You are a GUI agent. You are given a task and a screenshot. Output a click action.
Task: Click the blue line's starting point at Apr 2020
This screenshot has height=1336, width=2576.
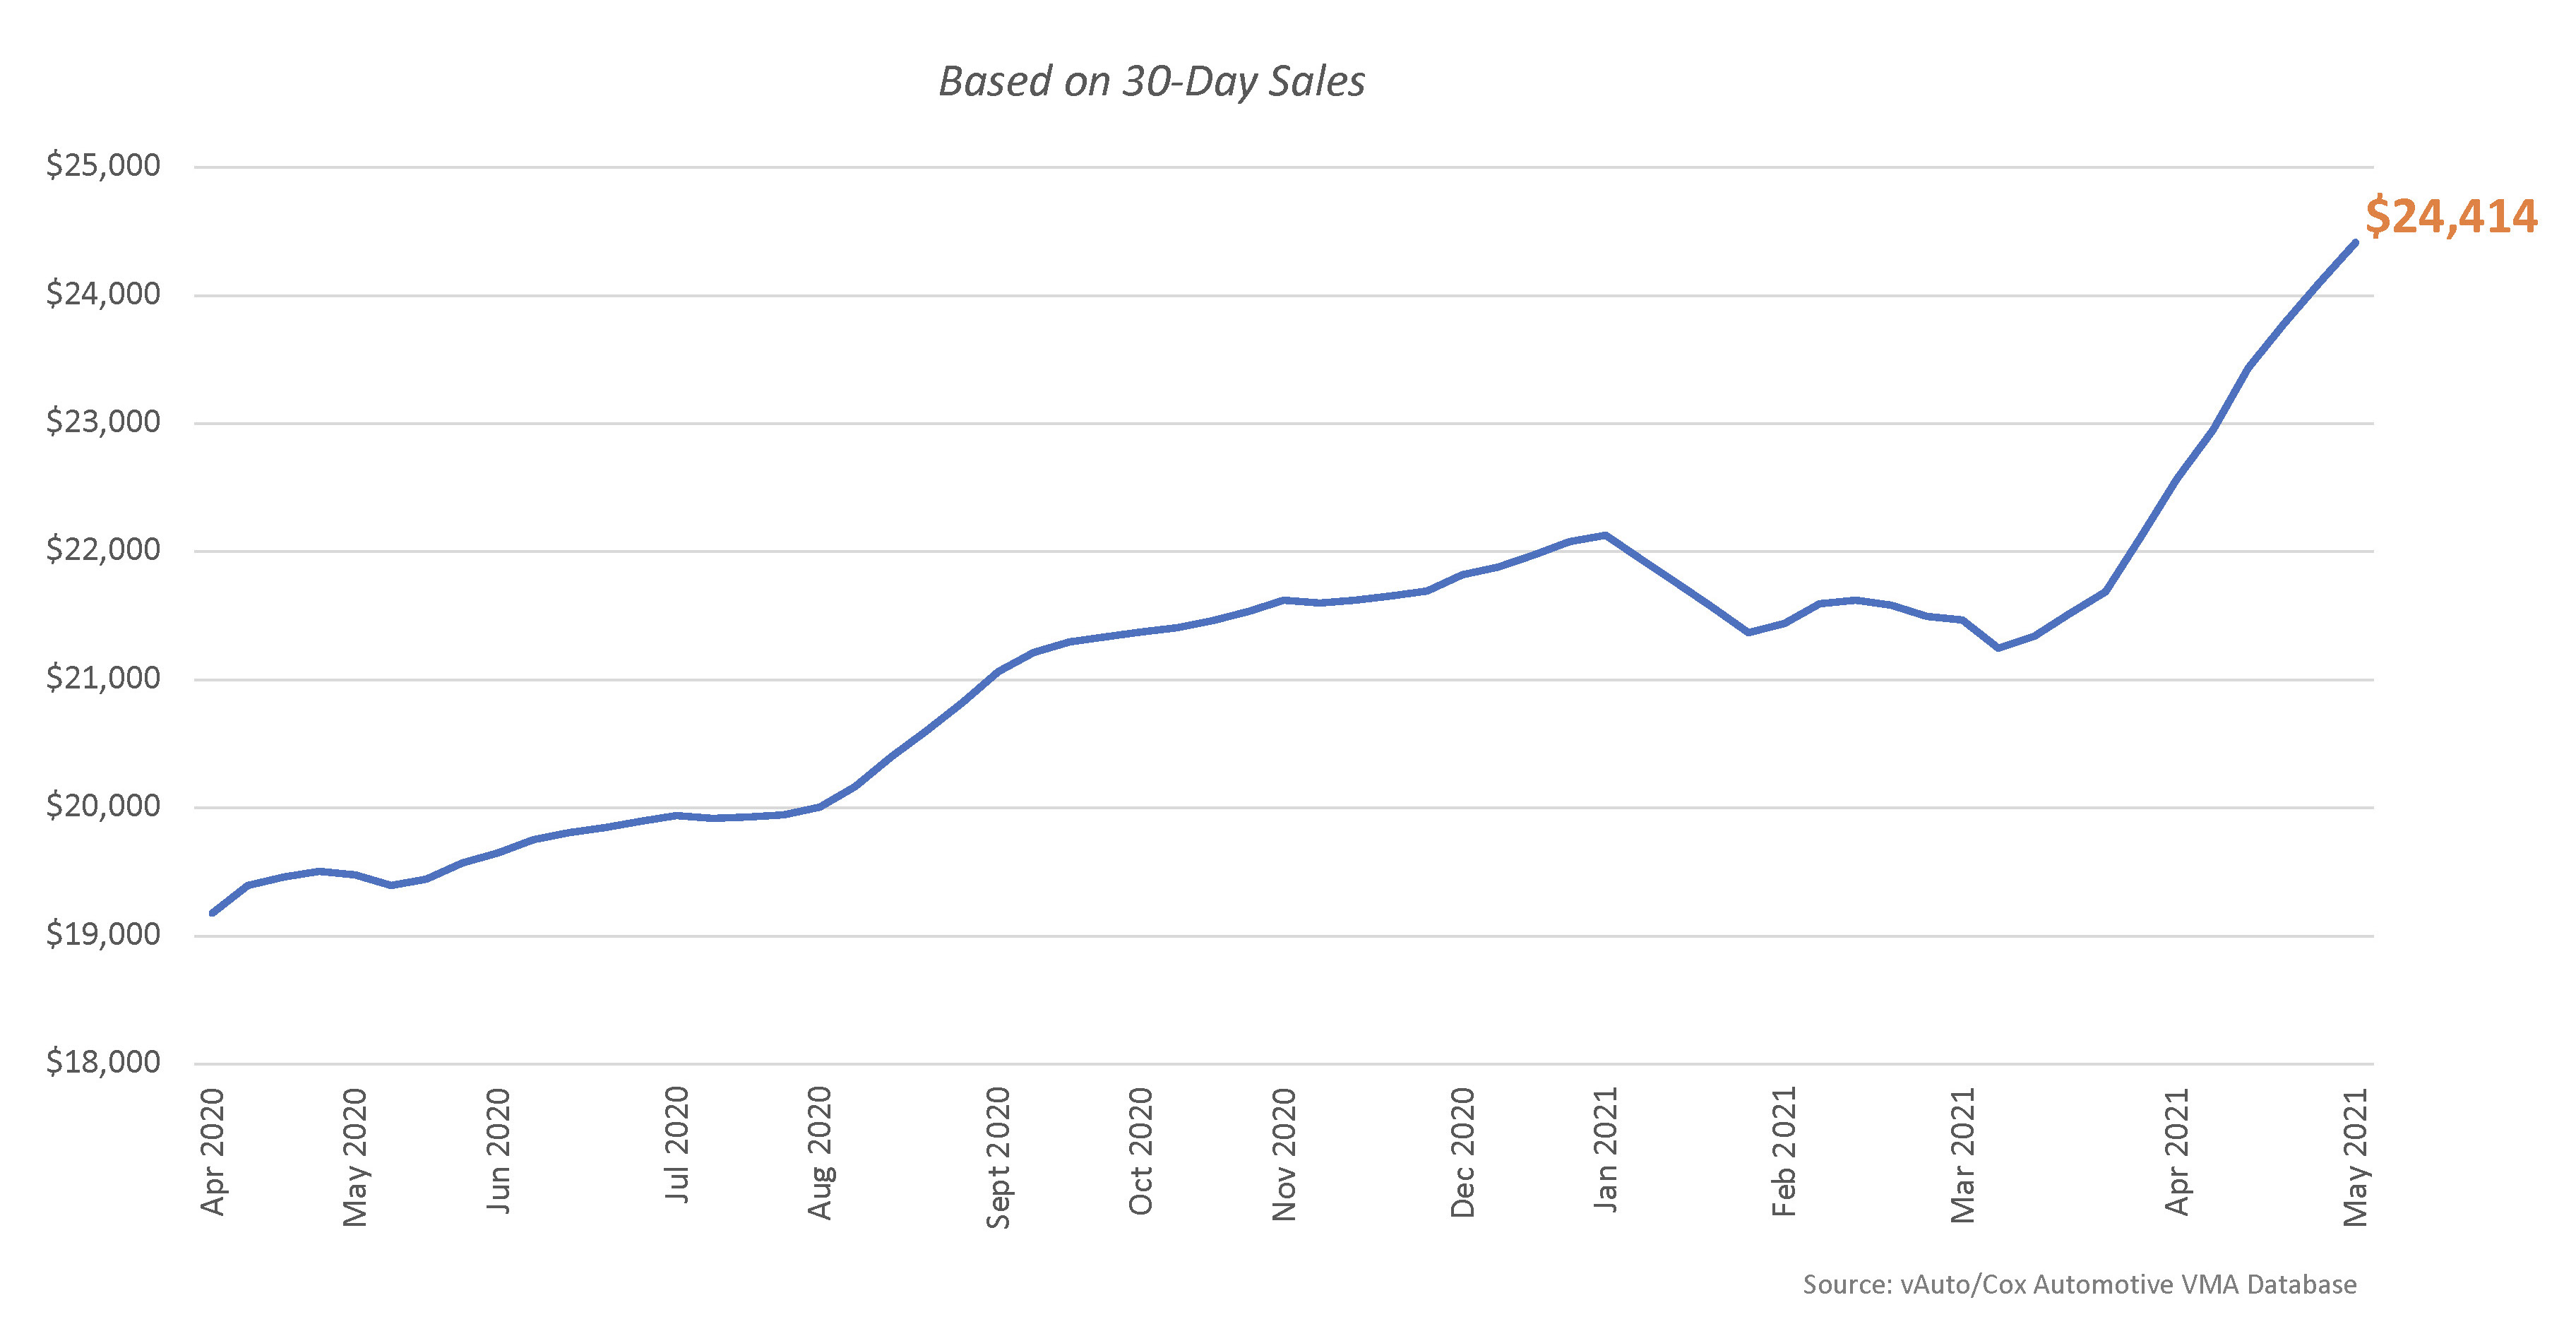tap(213, 913)
